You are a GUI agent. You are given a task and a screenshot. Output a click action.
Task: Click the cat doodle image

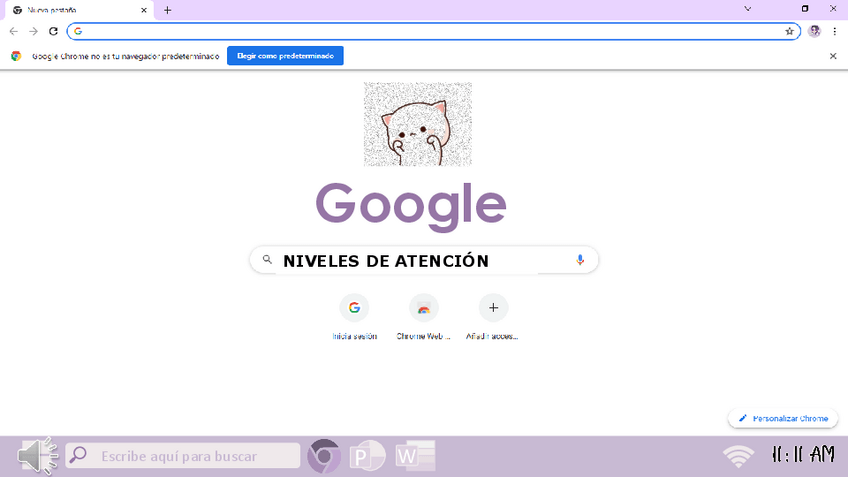click(418, 124)
